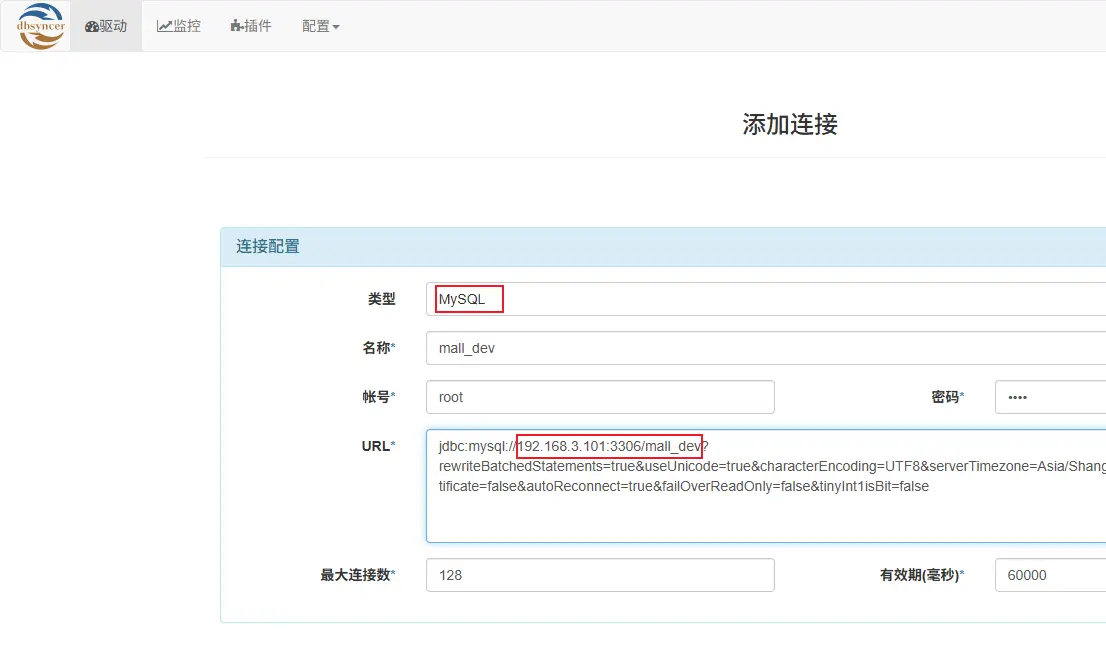Select the highlighted MySQL type value
Image resolution: width=1106 pixels, height=665 pixels.
467,298
